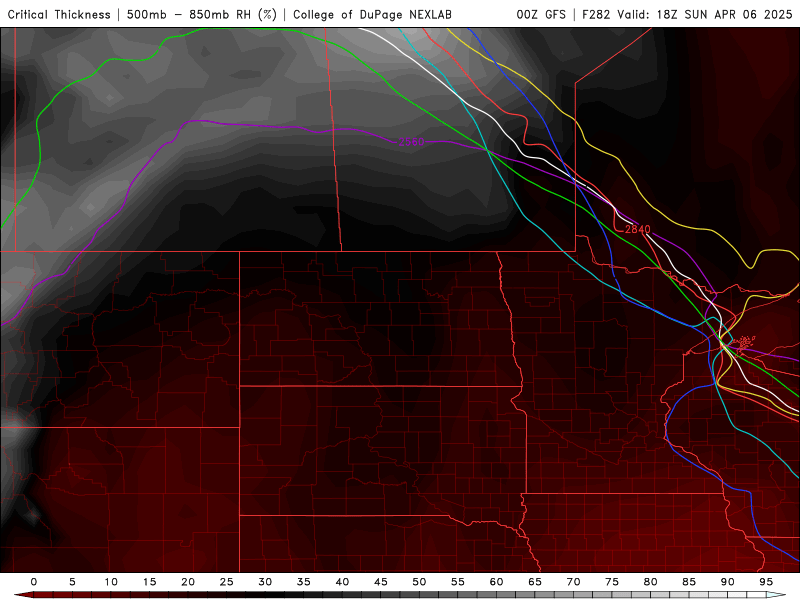The image size is (800, 600).
Task: Click the colorbar value "40"
Action: click(342, 582)
